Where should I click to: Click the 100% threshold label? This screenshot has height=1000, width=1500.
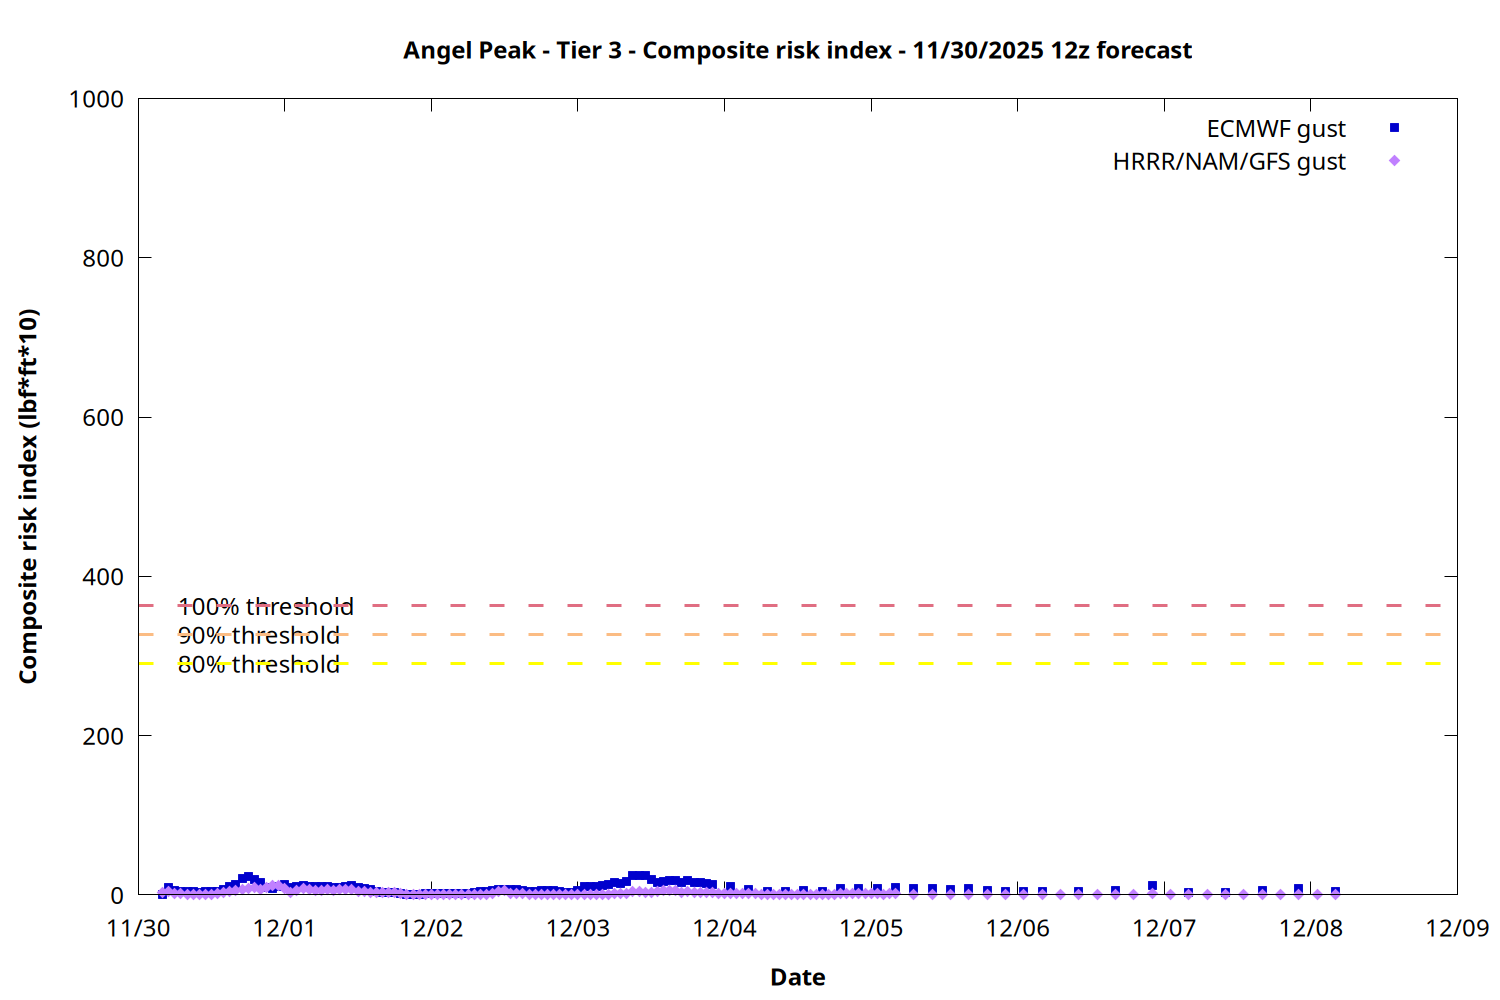265,607
